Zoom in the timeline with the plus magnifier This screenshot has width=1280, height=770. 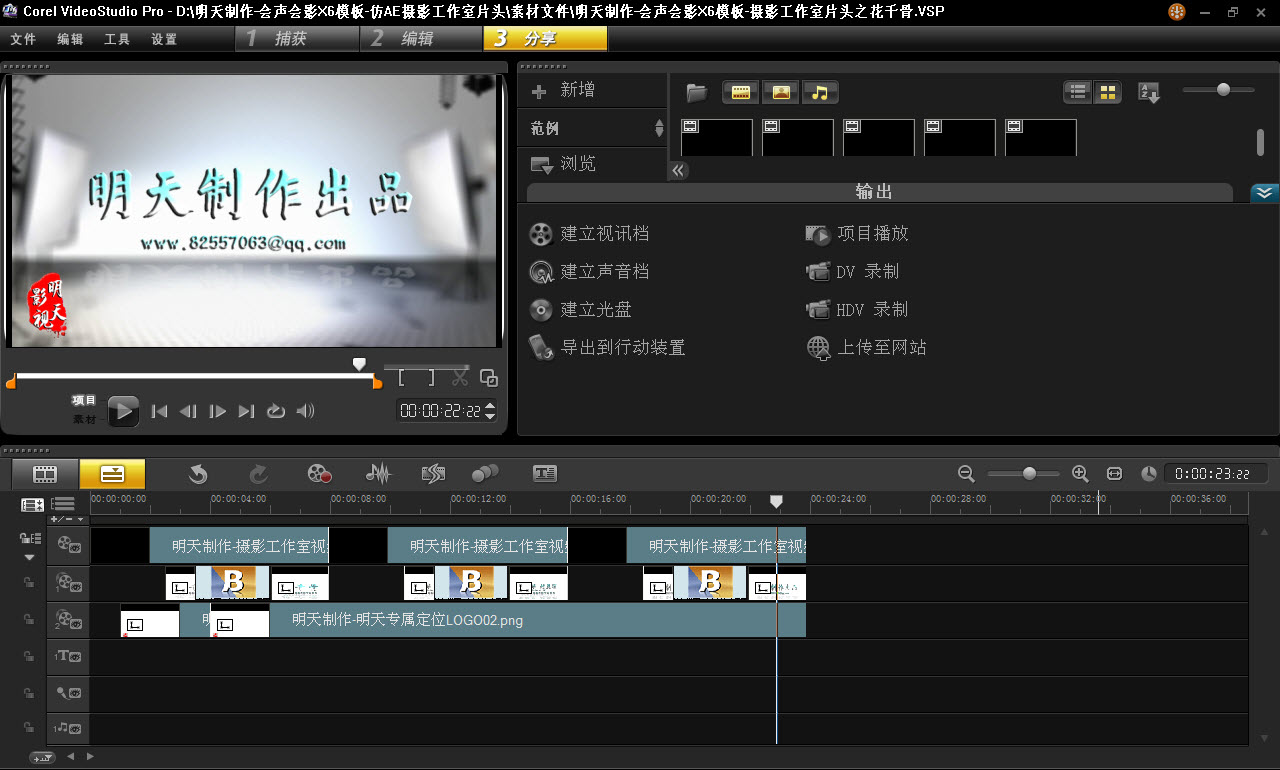coord(1080,474)
